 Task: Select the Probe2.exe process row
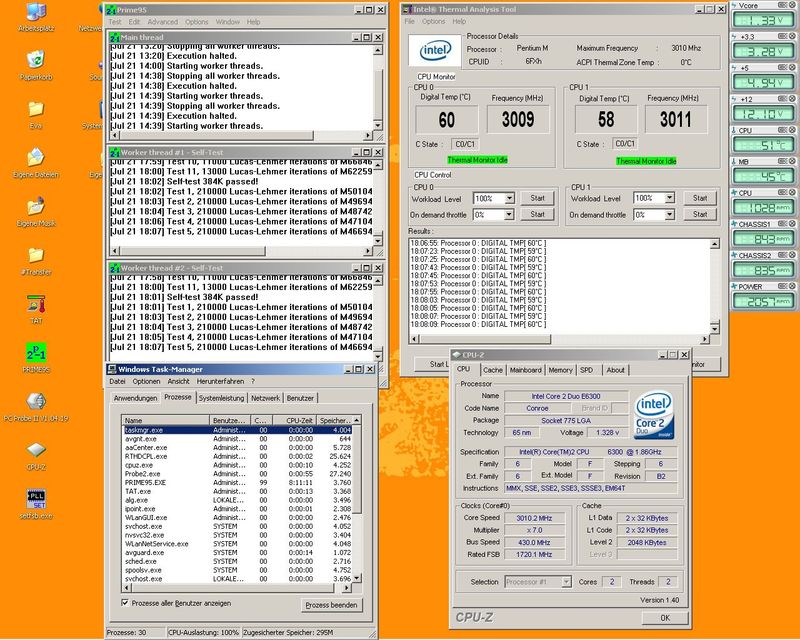click(x=237, y=474)
